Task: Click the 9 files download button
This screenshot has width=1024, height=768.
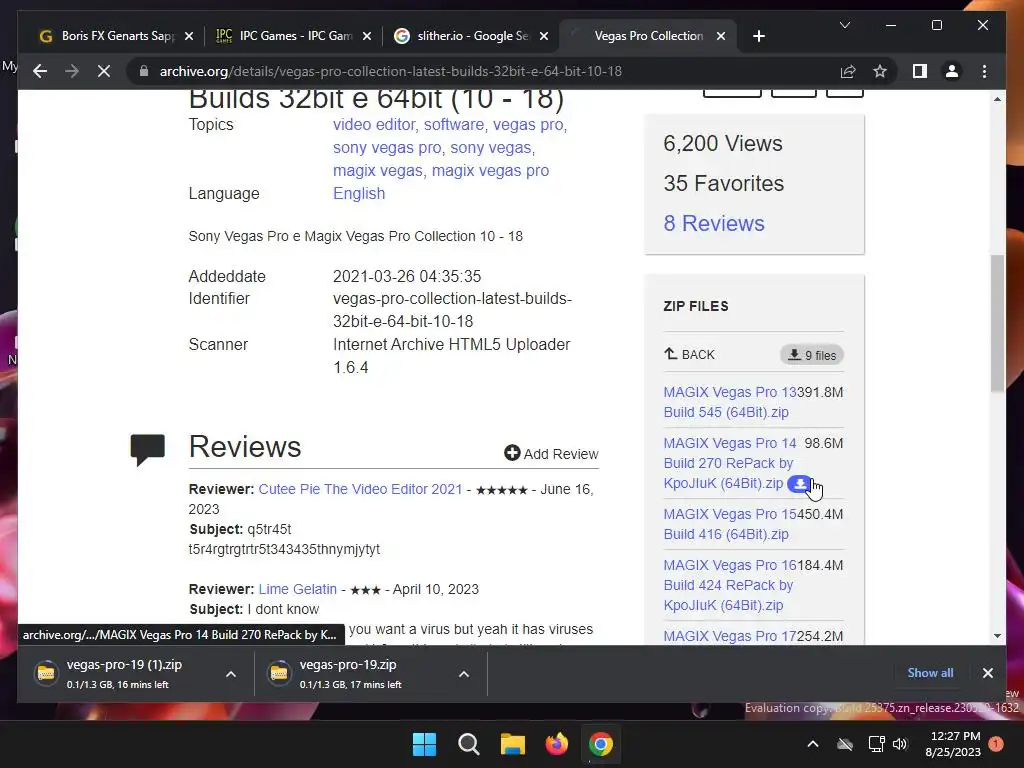Action: coord(812,355)
